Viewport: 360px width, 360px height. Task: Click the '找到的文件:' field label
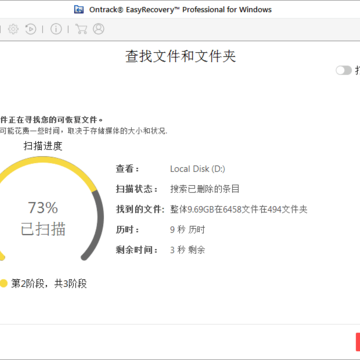[140, 209]
